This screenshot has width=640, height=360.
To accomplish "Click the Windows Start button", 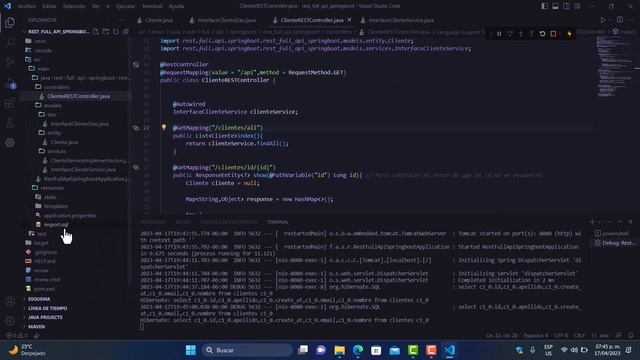I will click(191, 350).
